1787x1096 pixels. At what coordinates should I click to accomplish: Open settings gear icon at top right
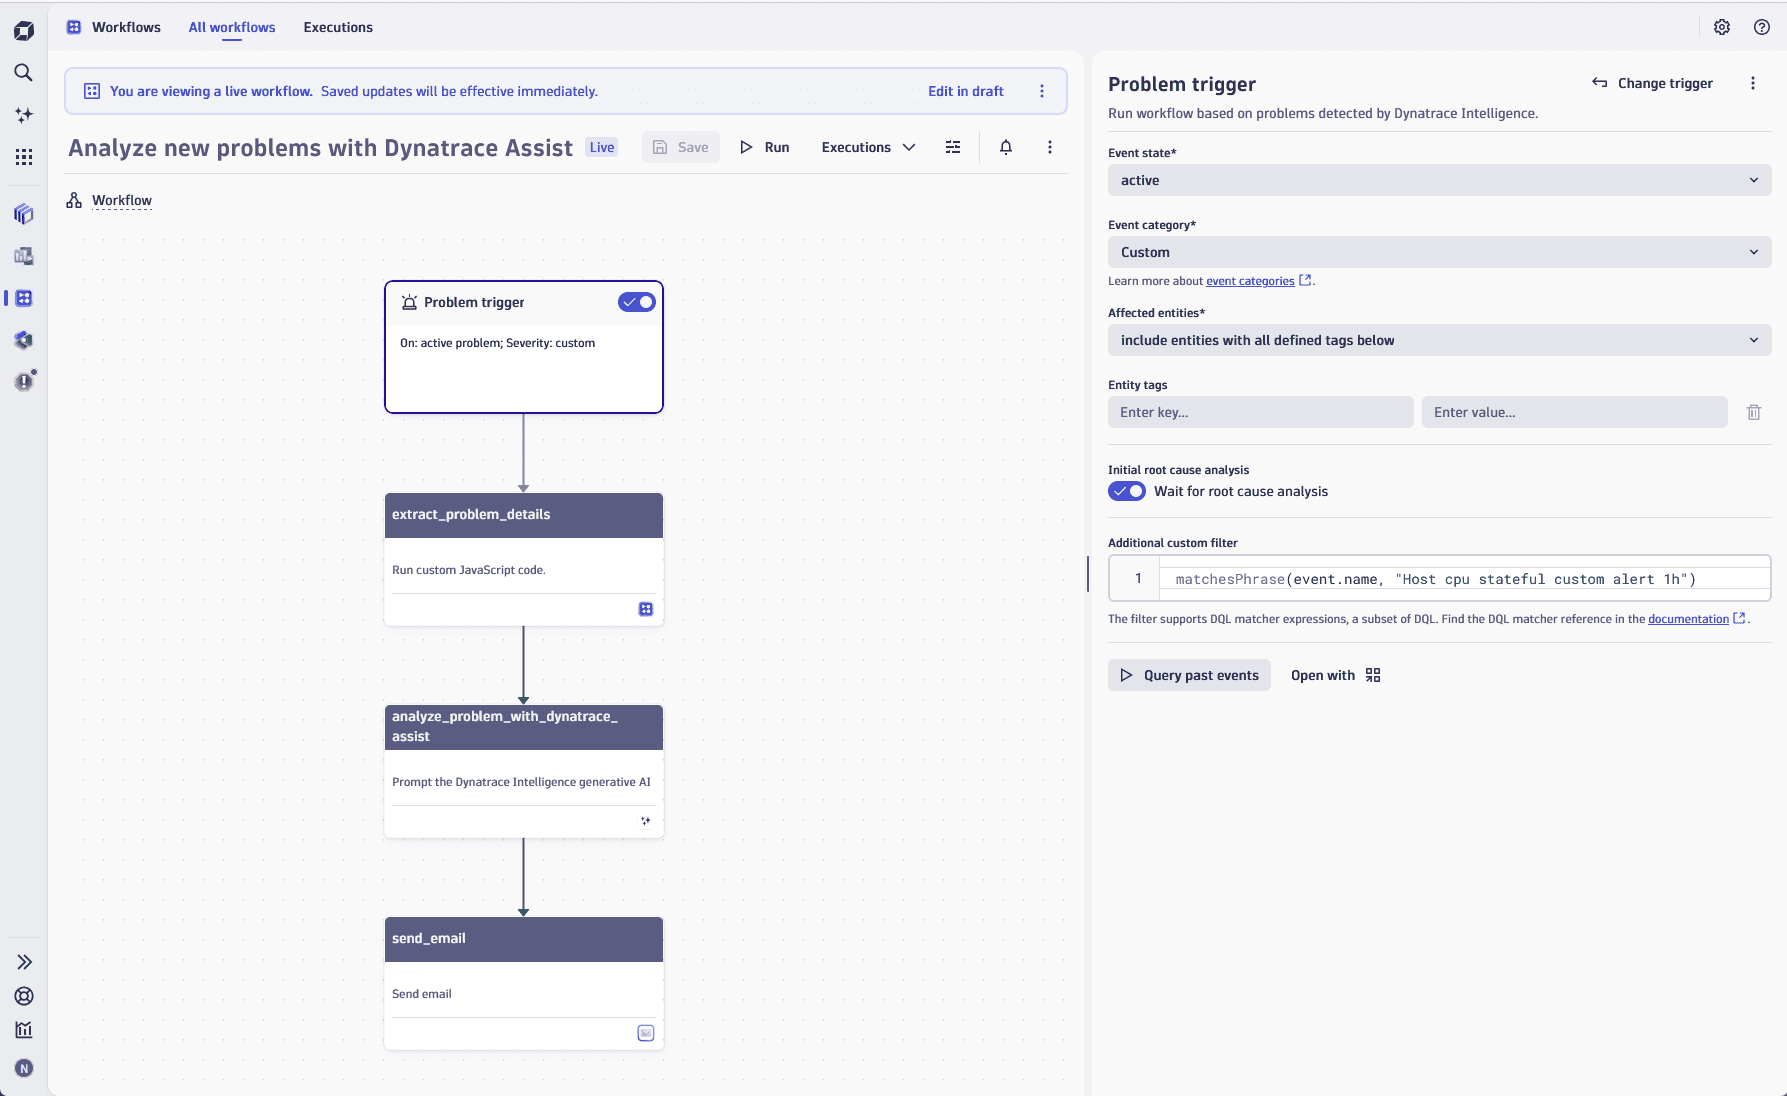tap(1722, 27)
